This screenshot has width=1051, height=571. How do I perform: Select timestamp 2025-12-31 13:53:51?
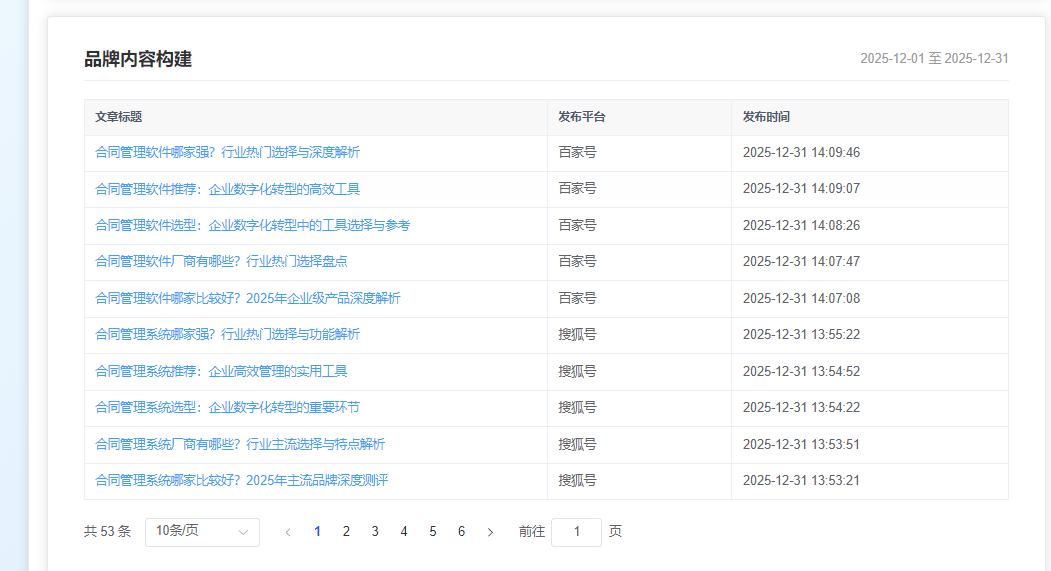801,444
